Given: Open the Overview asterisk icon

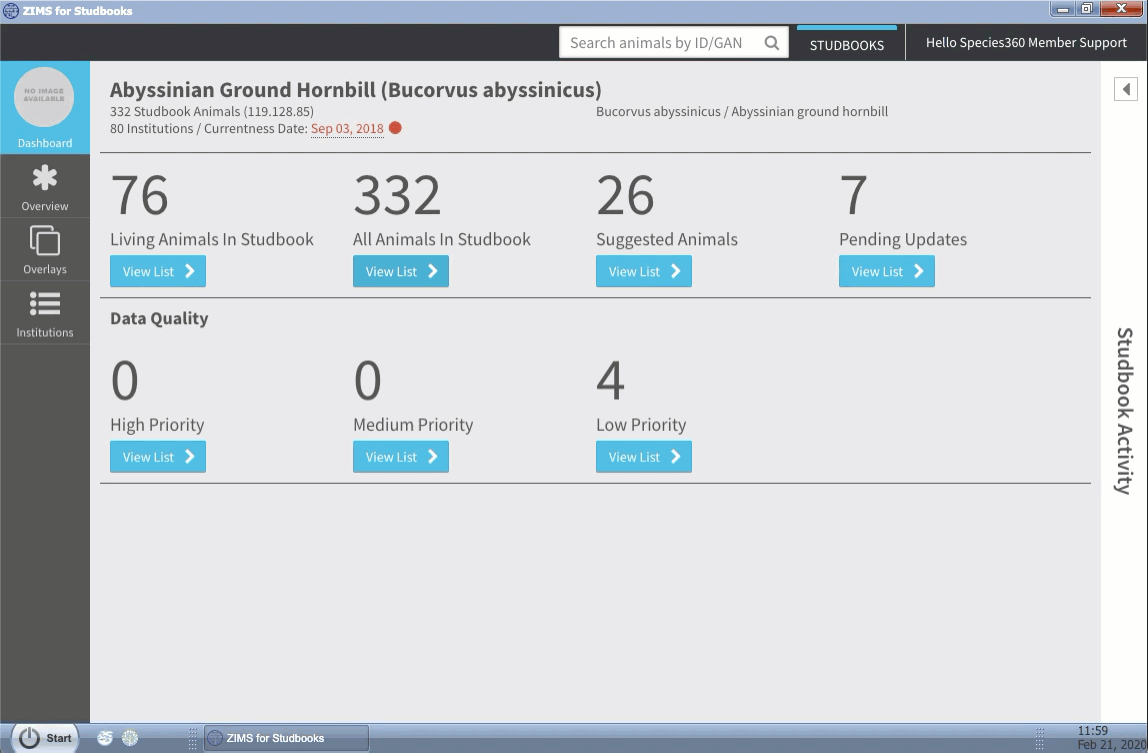Looking at the screenshot, I should pos(45,178).
